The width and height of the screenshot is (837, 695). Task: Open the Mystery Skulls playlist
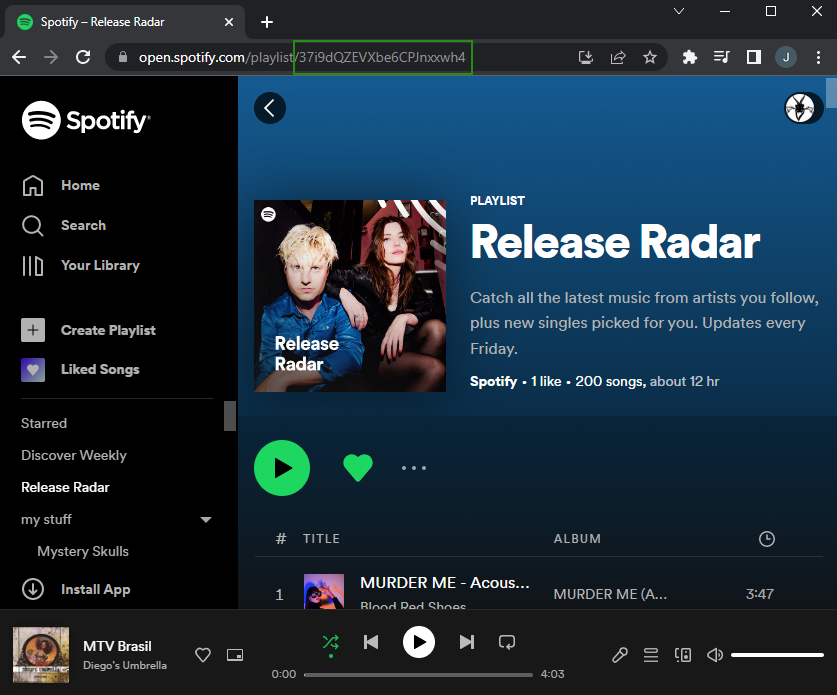pyautogui.click(x=83, y=551)
